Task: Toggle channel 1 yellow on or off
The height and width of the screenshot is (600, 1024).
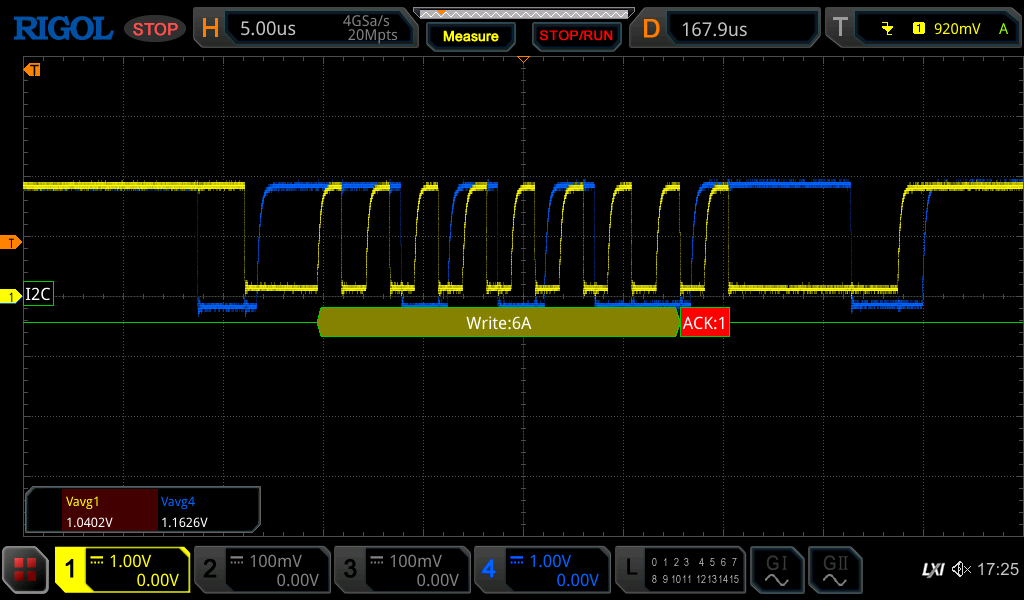Action: coord(122,569)
